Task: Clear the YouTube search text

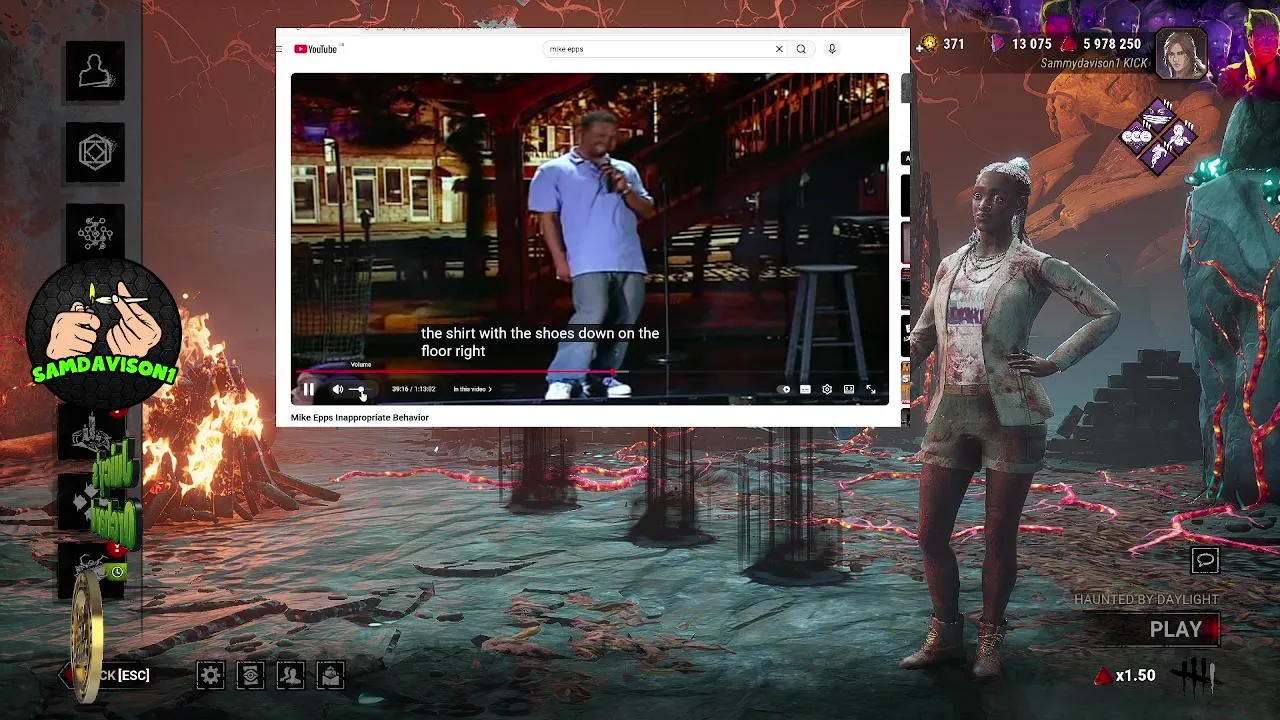Action: click(779, 49)
